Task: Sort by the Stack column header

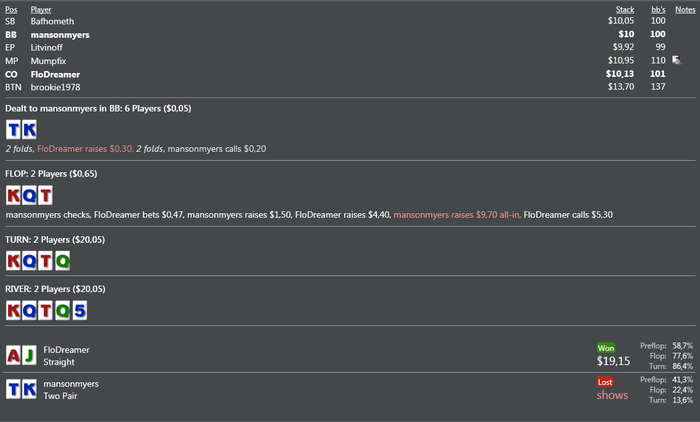Action: tap(624, 9)
